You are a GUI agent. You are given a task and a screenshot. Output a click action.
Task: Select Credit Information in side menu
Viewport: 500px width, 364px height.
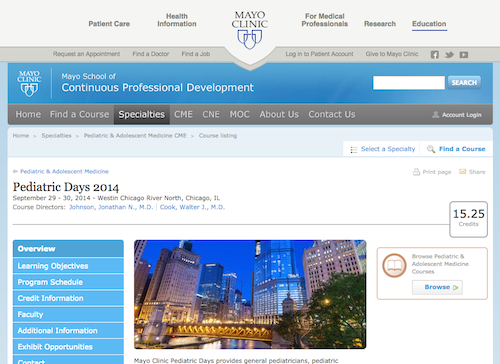(x=68, y=298)
